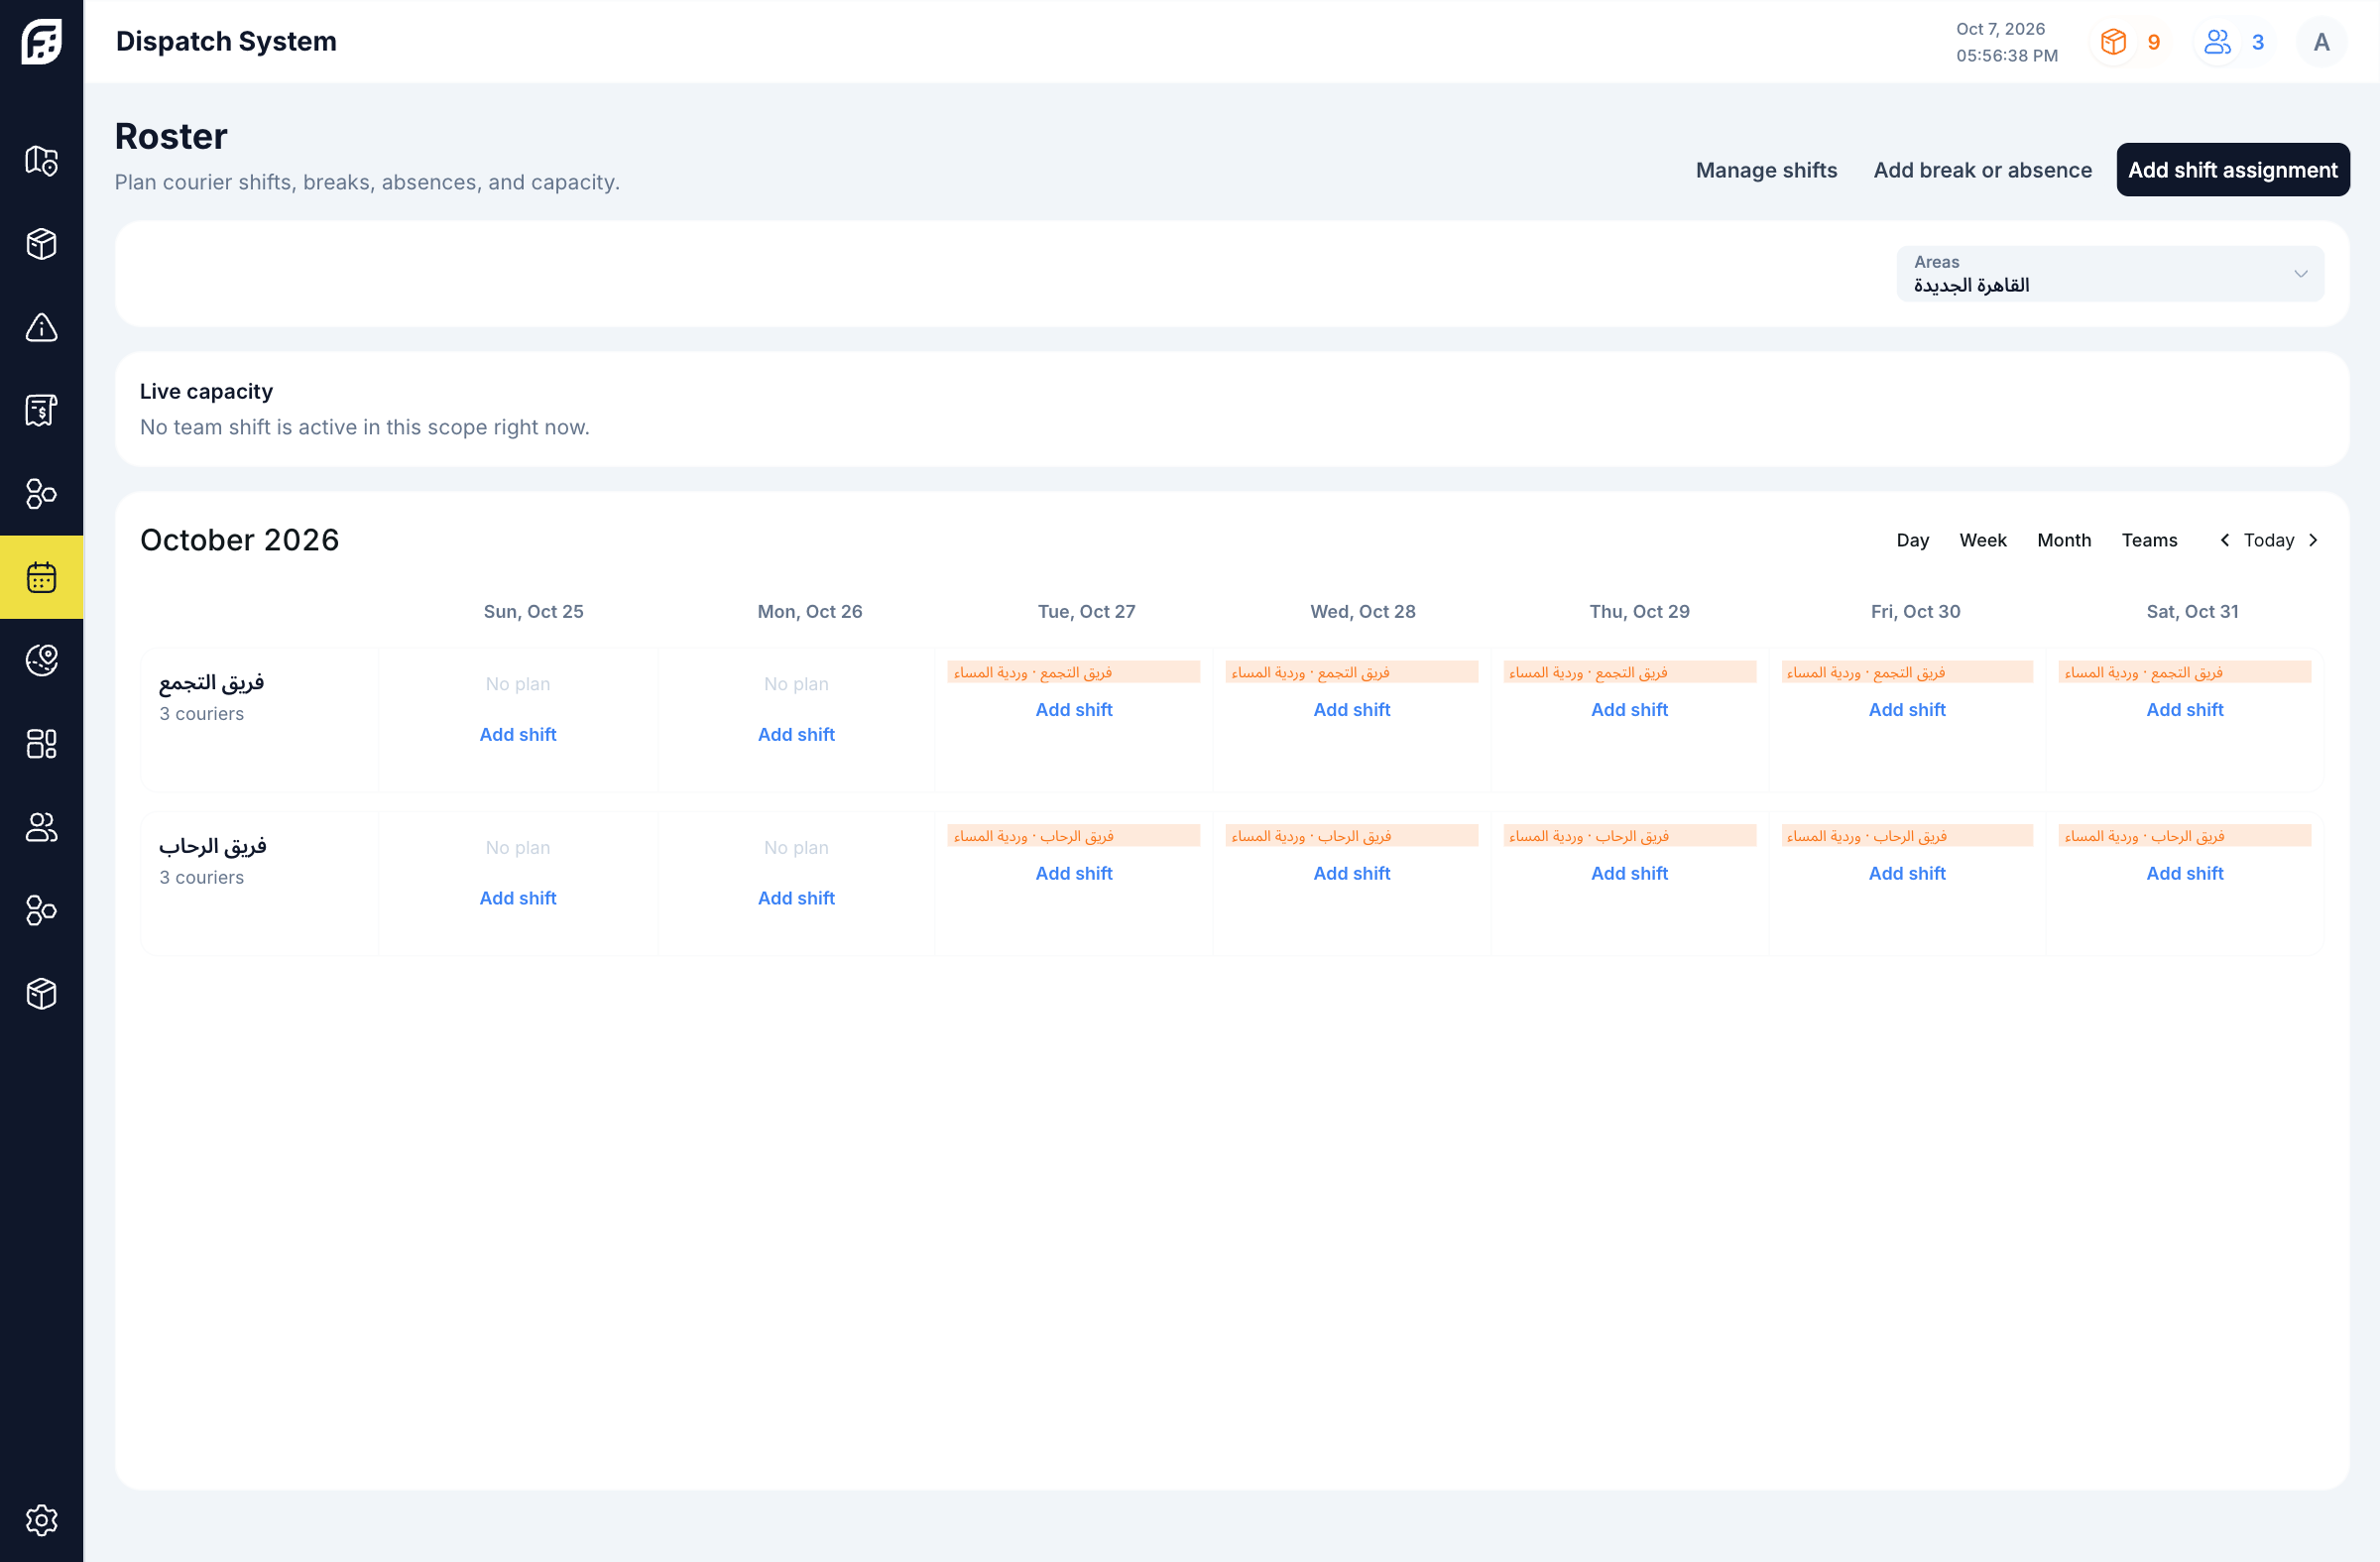2380x1562 pixels.
Task: Switch to Month view
Action: 2063,540
